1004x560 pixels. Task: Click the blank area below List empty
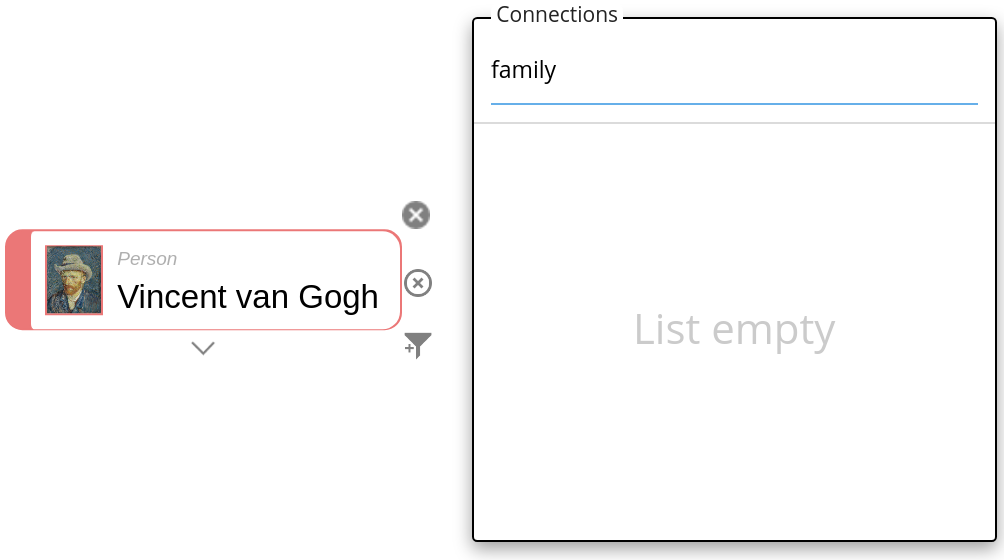[x=734, y=450]
